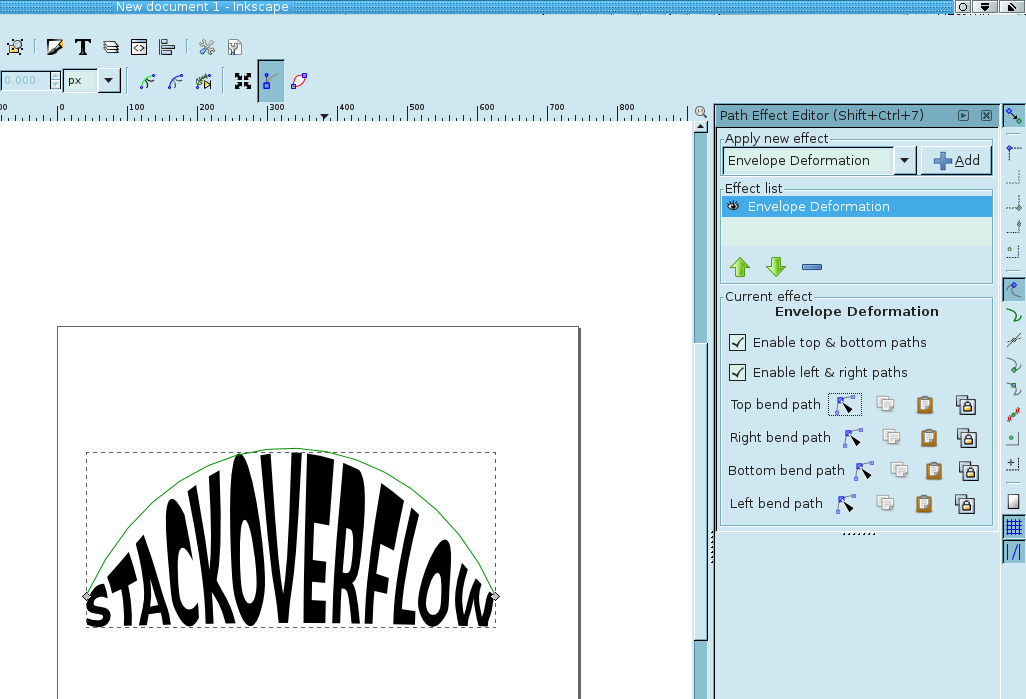Image resolution: width=1026 pixels, height=699 pixels.
Task: Copy the Bottom bend path icon
Action: [899, 471]
